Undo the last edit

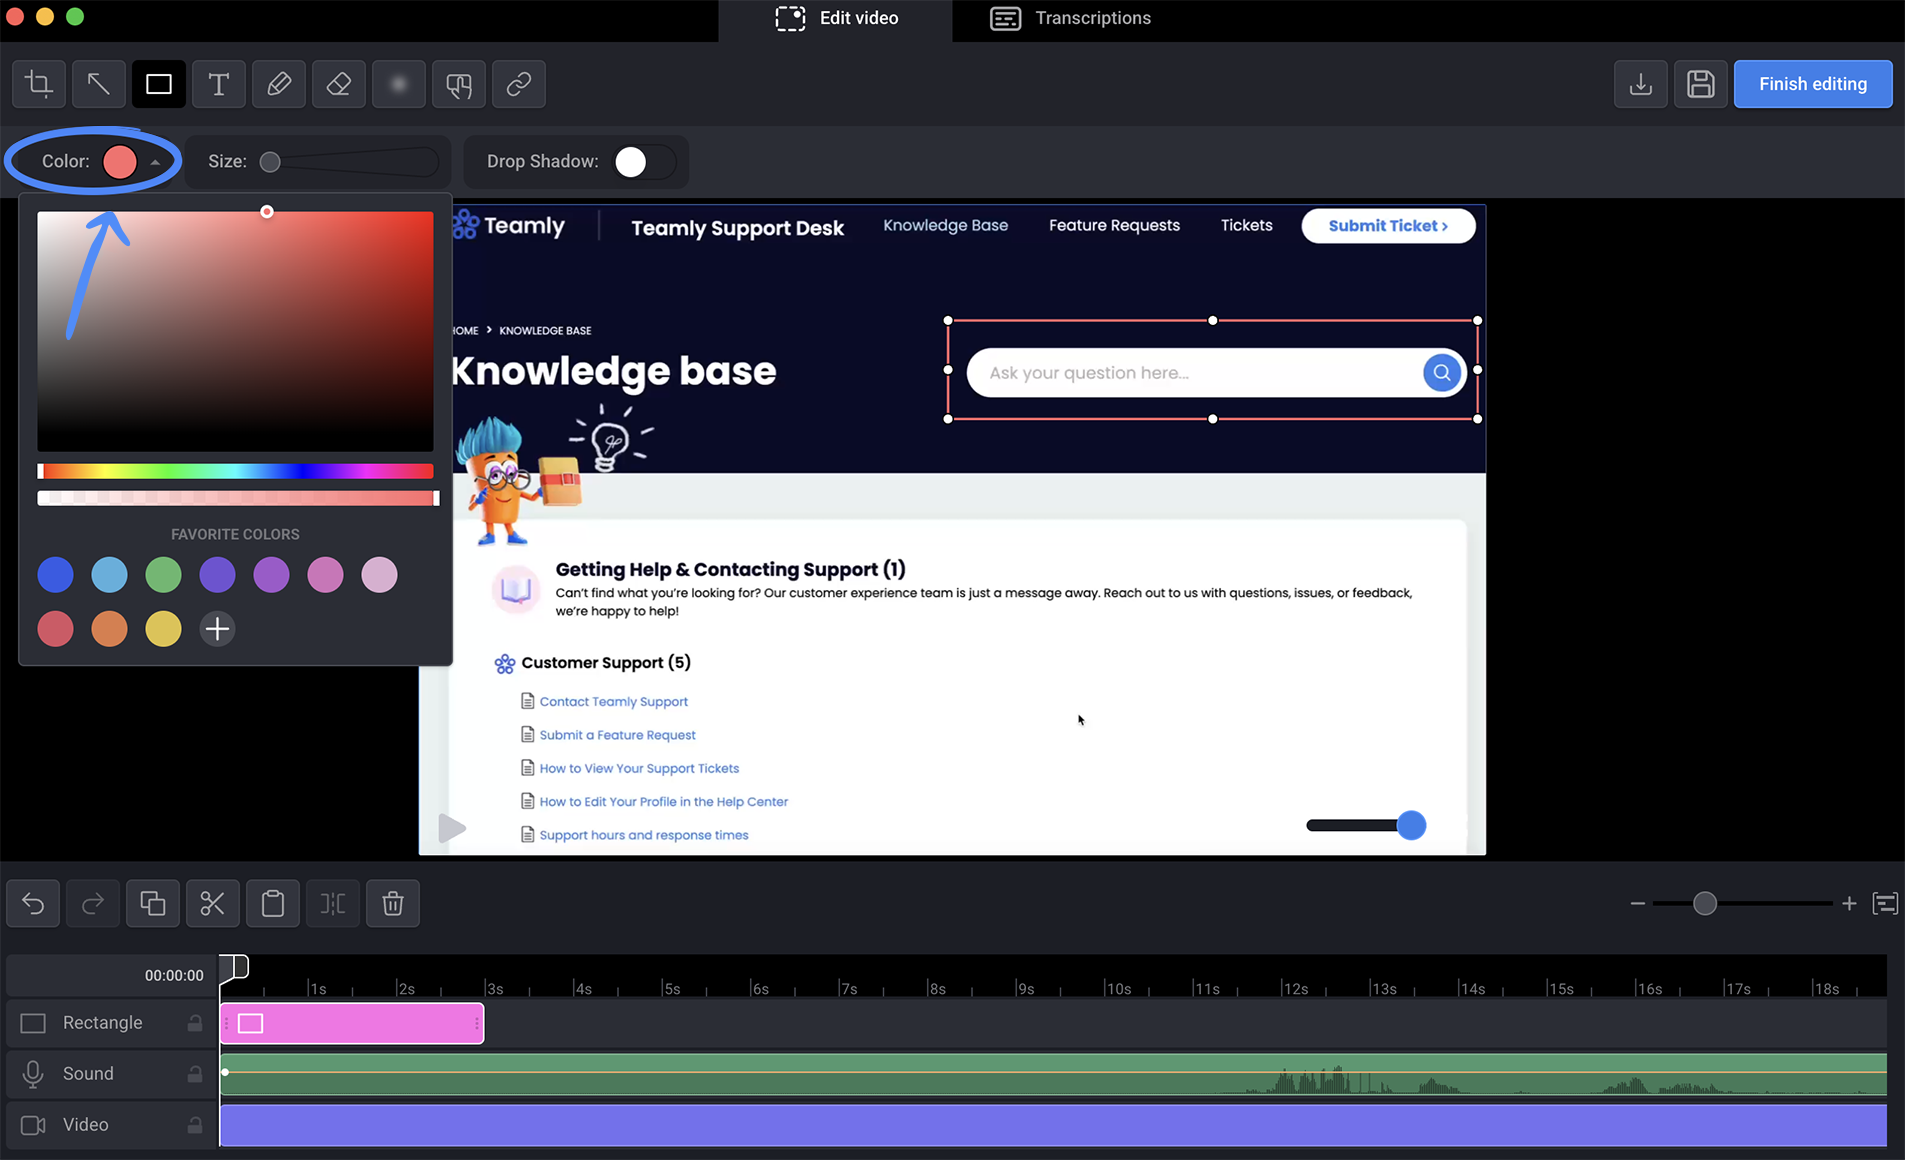click(x=33, y=904)
